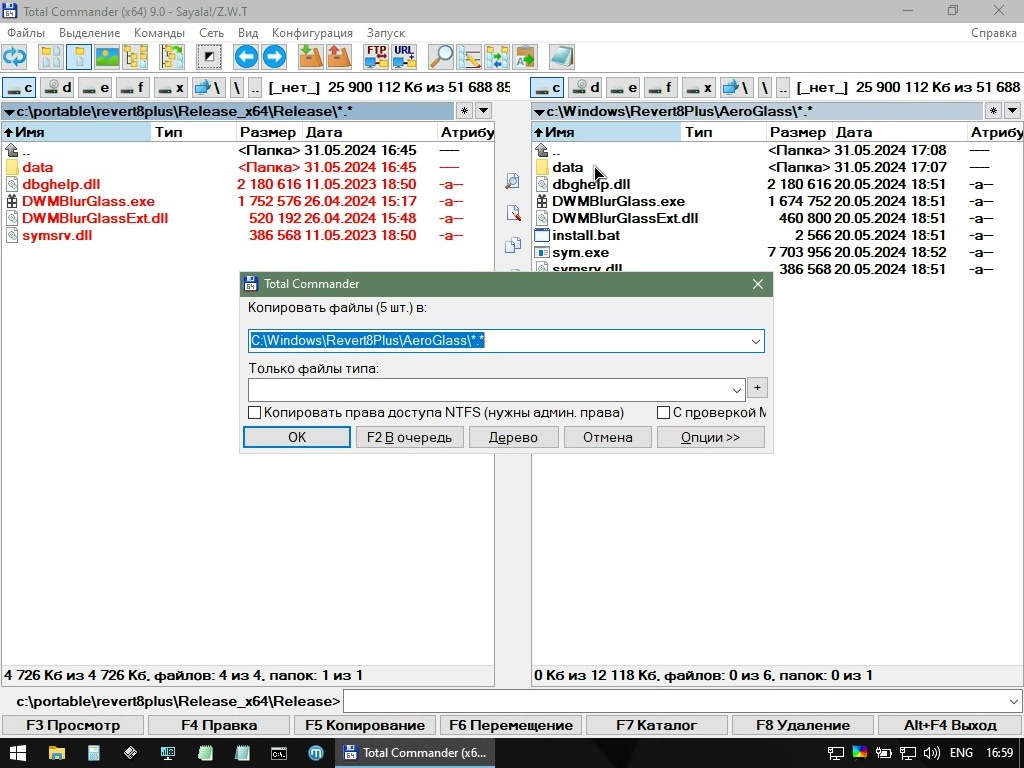1024x768 pixels.
Task: Tick the 'С проверкой' verify checkbox
Action: (664, 413)
